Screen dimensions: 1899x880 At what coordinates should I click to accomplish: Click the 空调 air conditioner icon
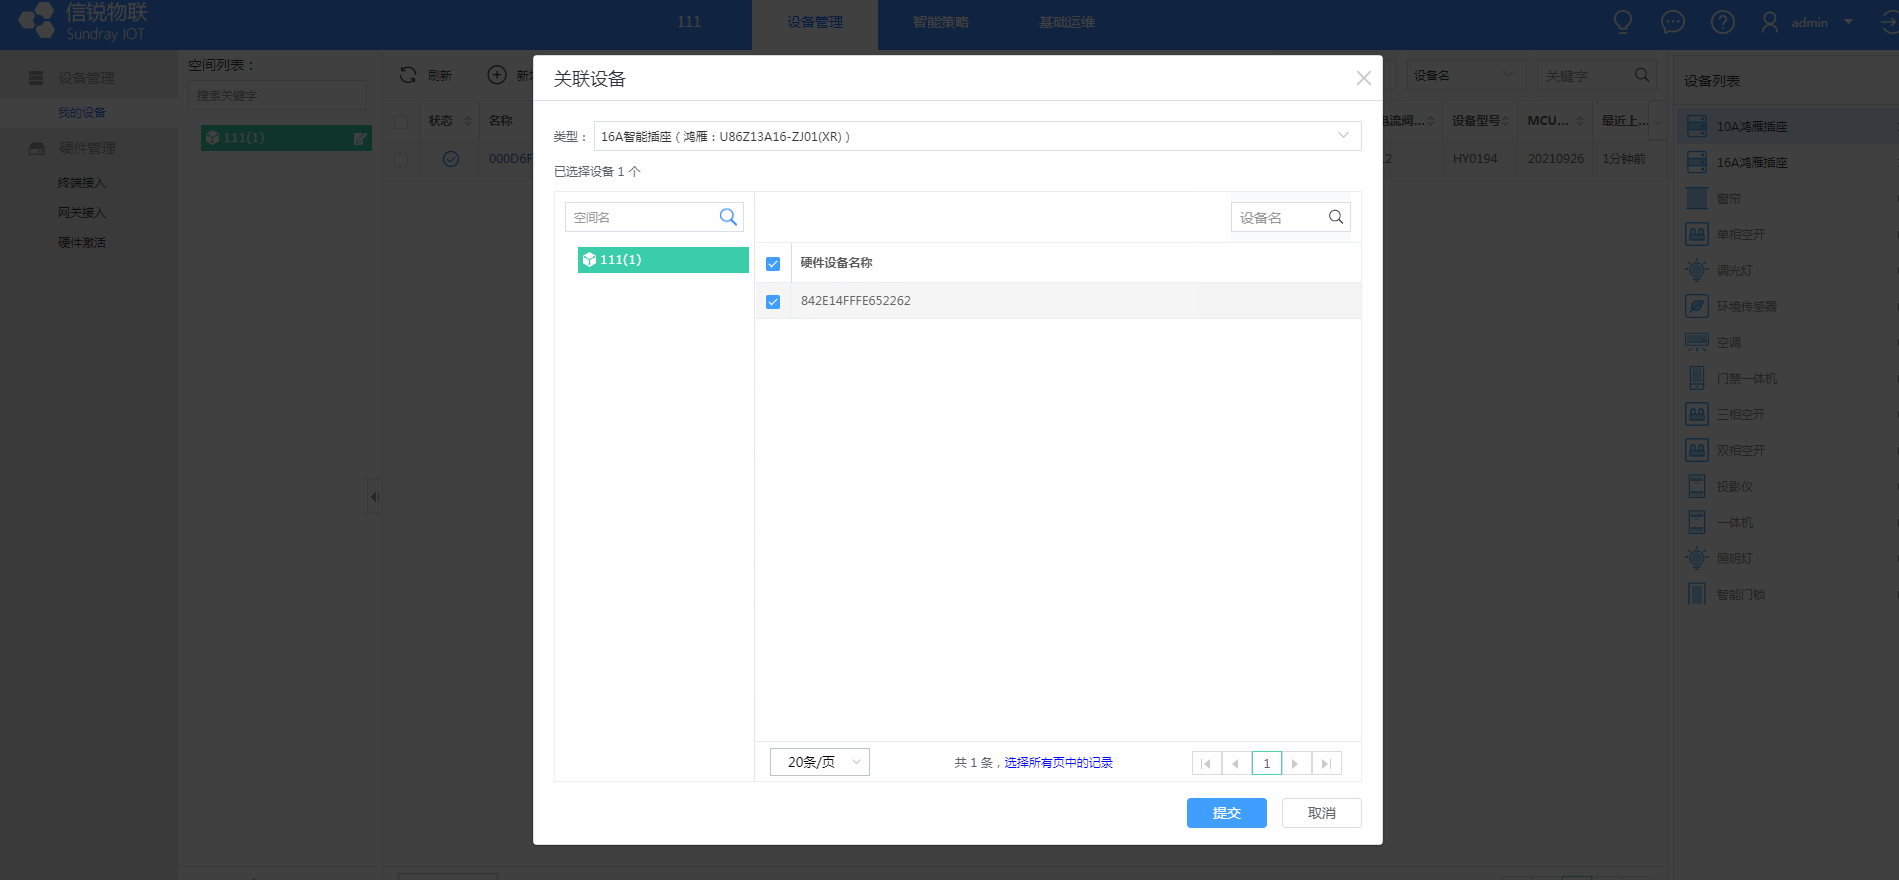click(1697, 342)
